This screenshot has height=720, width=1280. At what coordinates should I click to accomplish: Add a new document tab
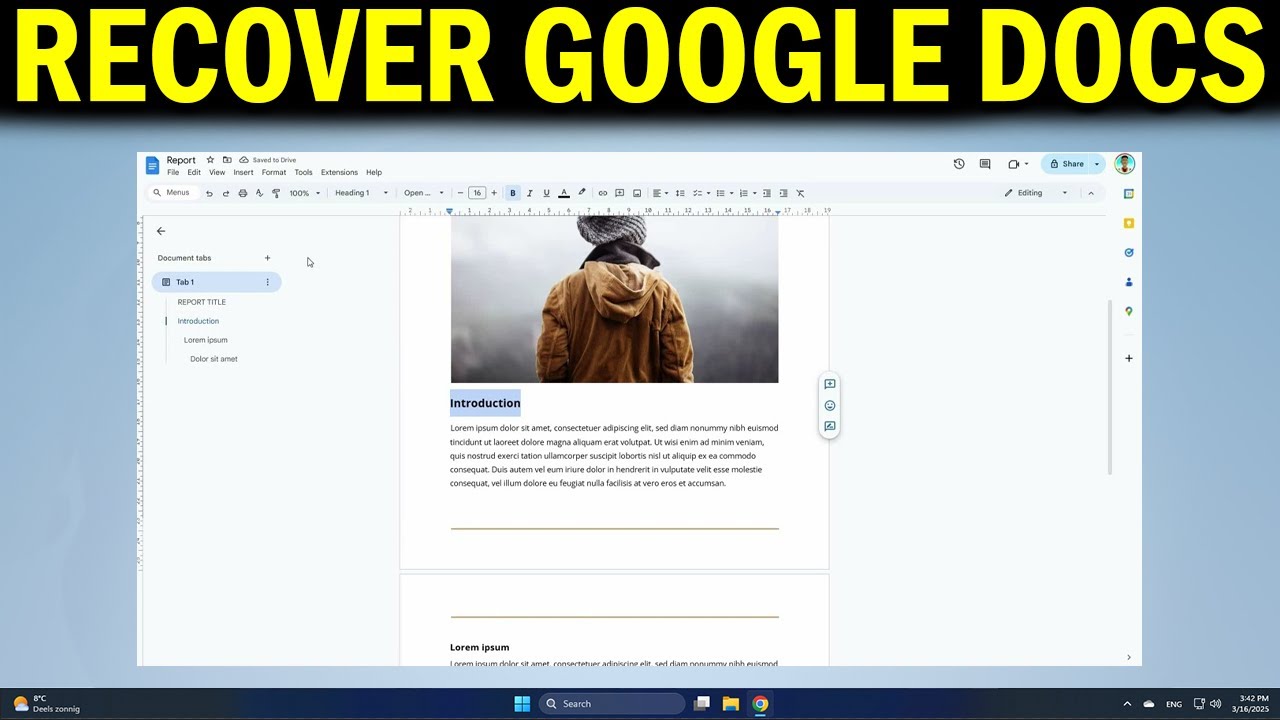click(267, 258)
